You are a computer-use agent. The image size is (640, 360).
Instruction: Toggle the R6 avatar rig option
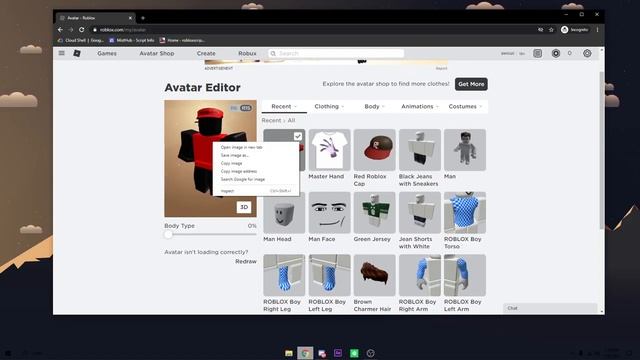[234, 108]
